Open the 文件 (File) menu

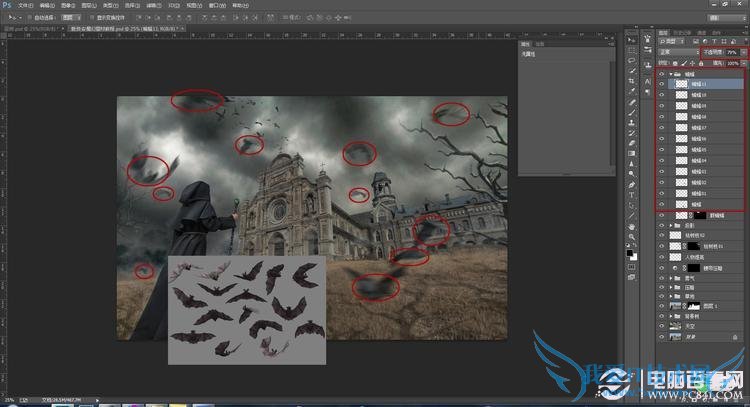point(24,4)
